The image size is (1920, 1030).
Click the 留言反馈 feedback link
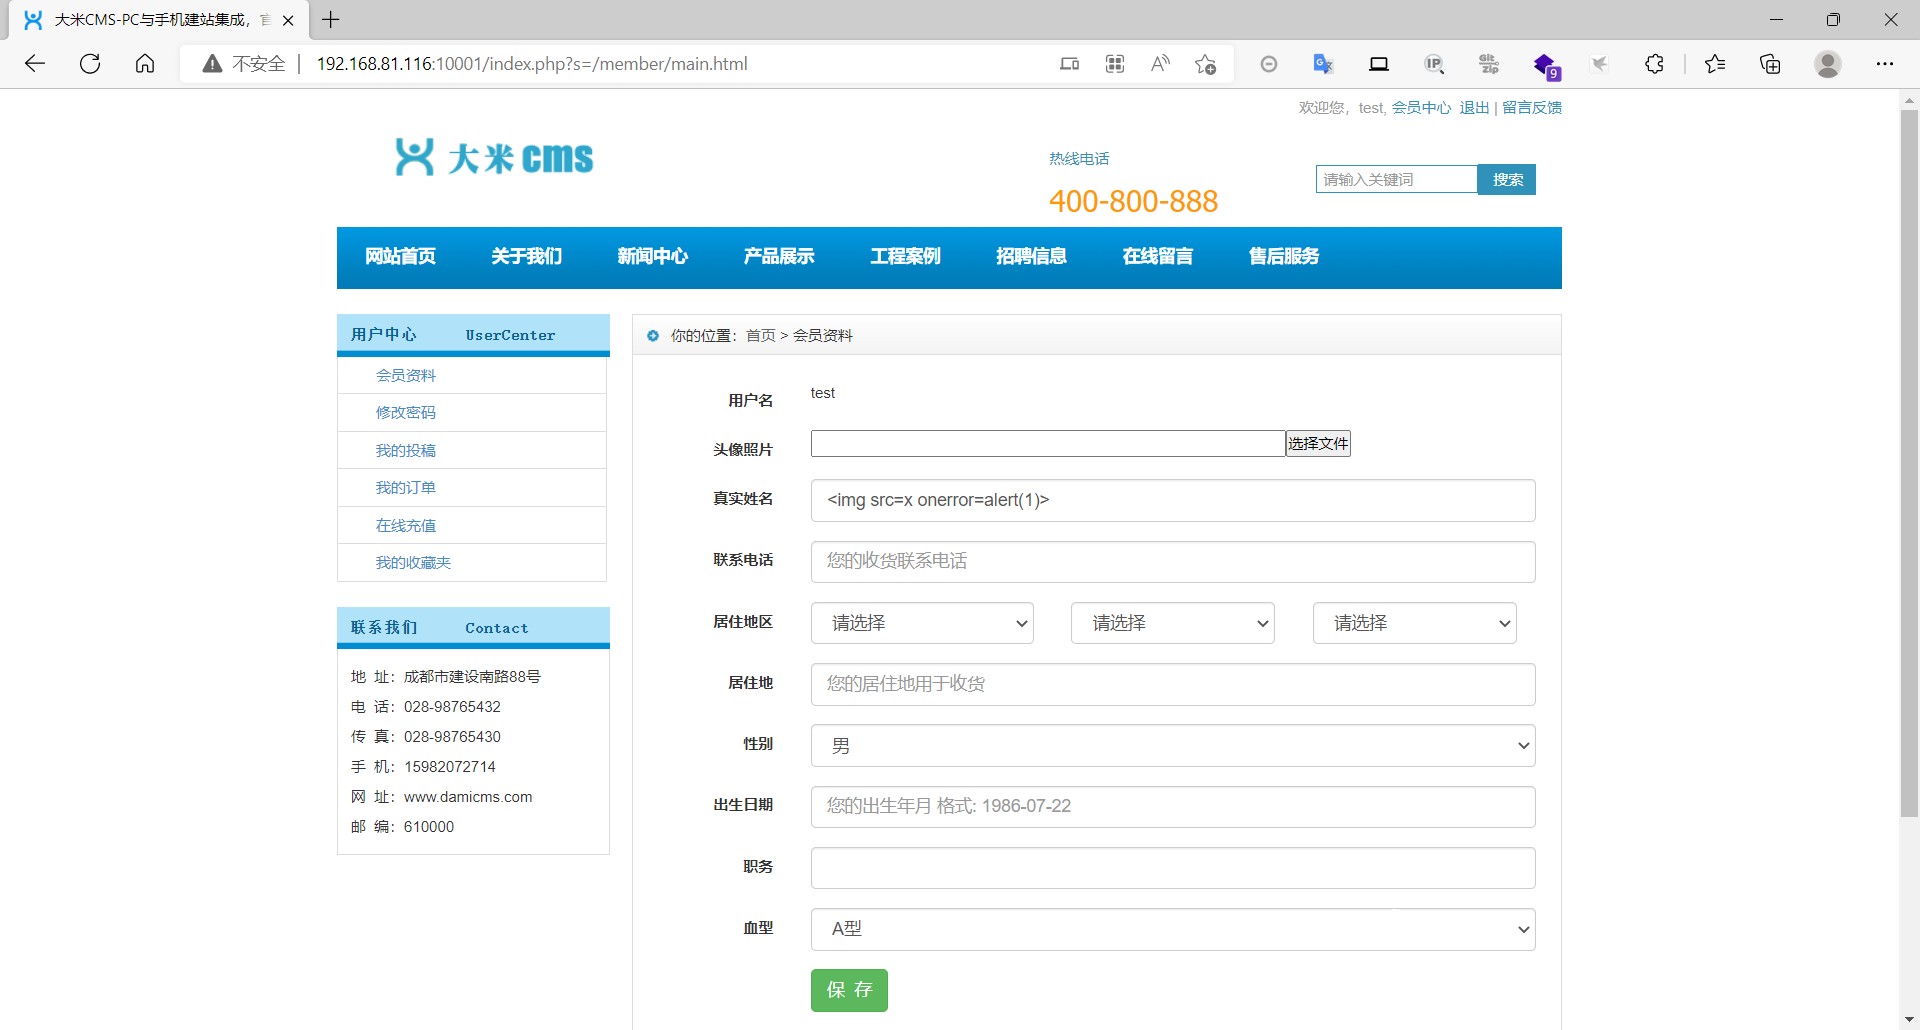point(1531,108)
